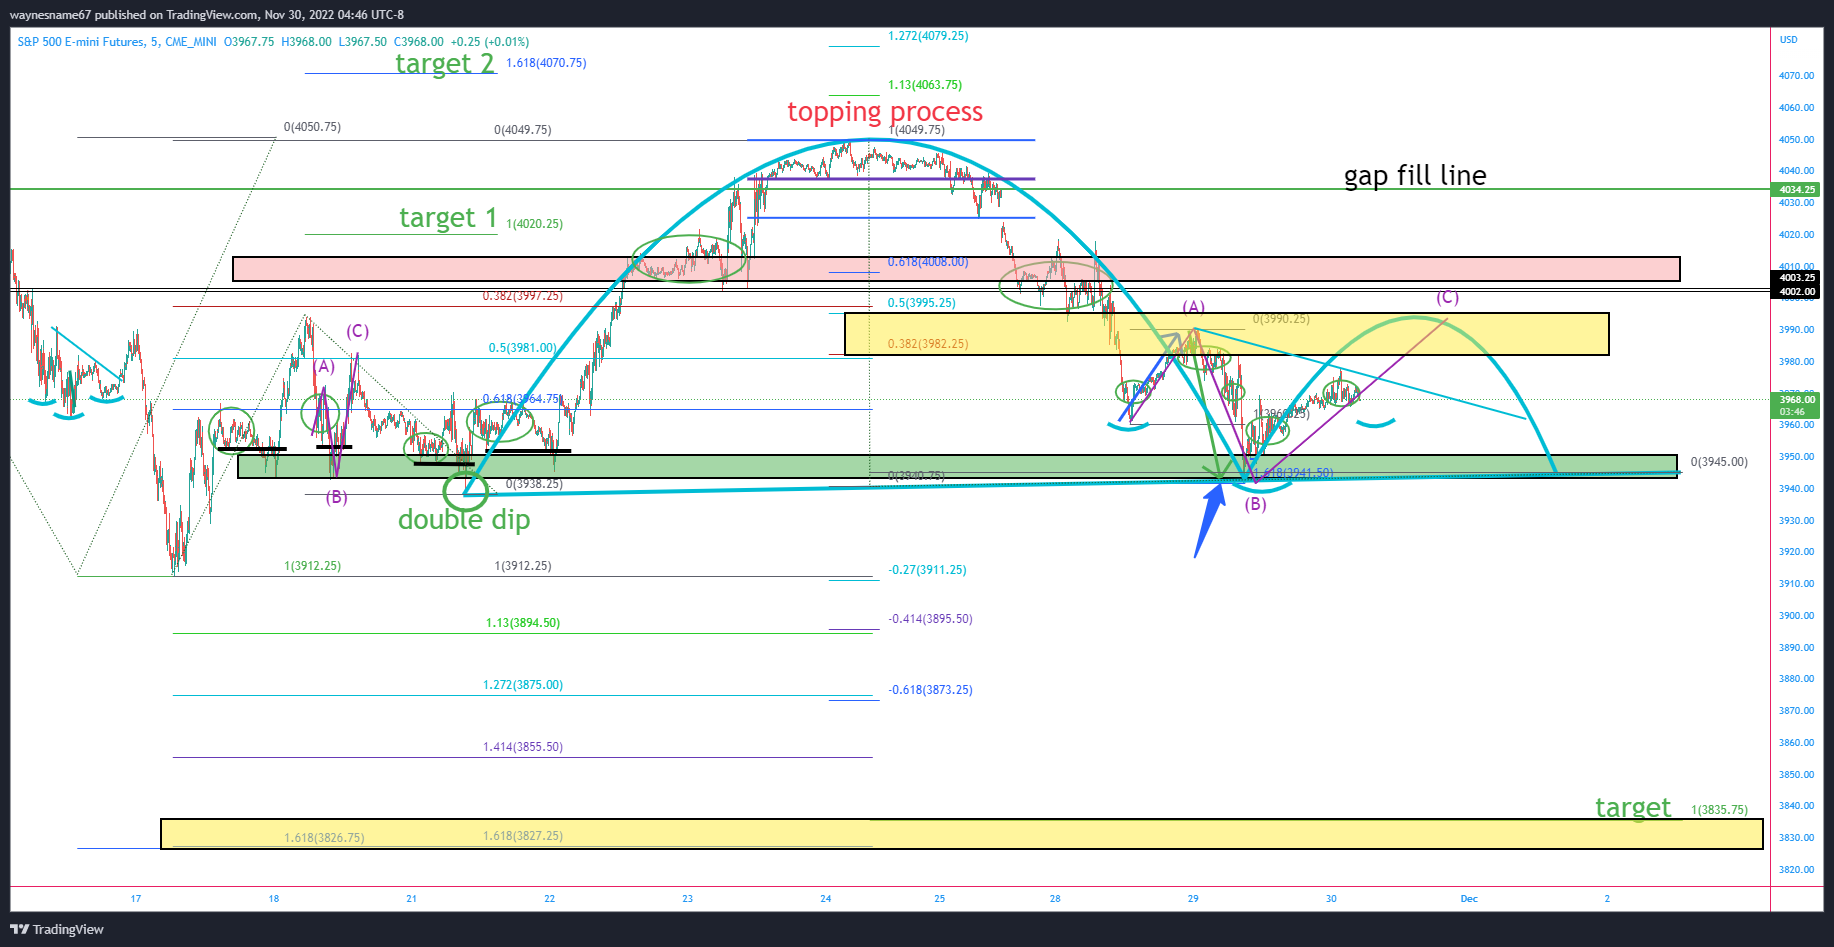
Task: Click the 4070.00 tick on the price scale
Action: pyautogui.click(x=1796, y=76)
